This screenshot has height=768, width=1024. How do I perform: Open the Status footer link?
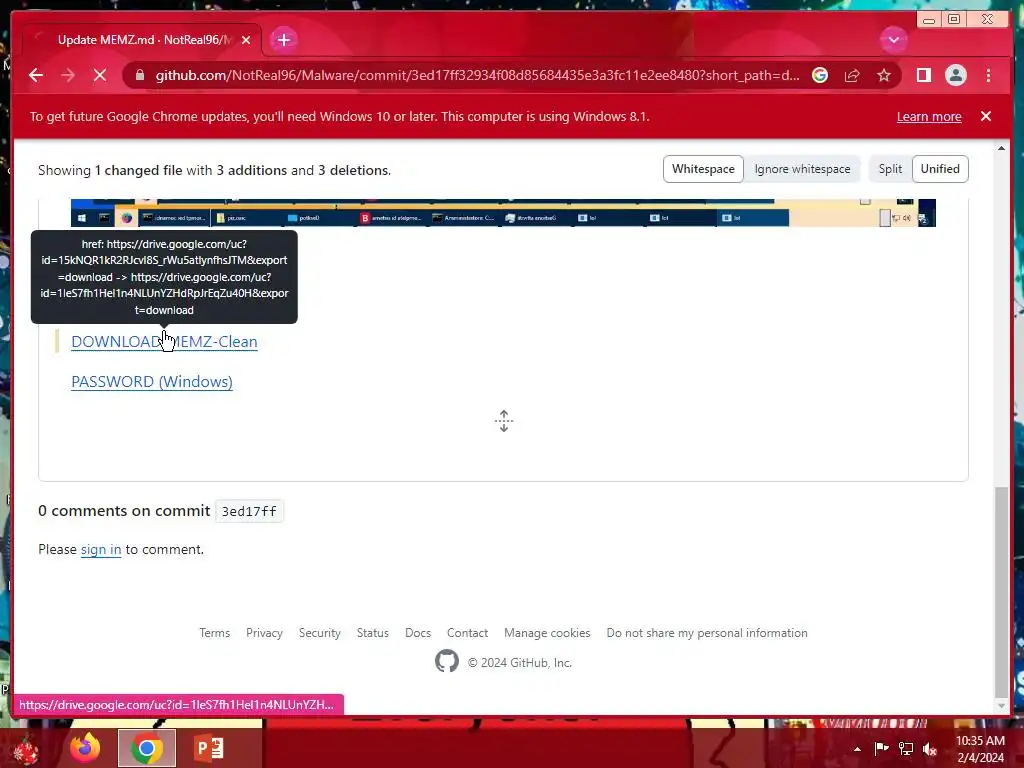point(373,633)
